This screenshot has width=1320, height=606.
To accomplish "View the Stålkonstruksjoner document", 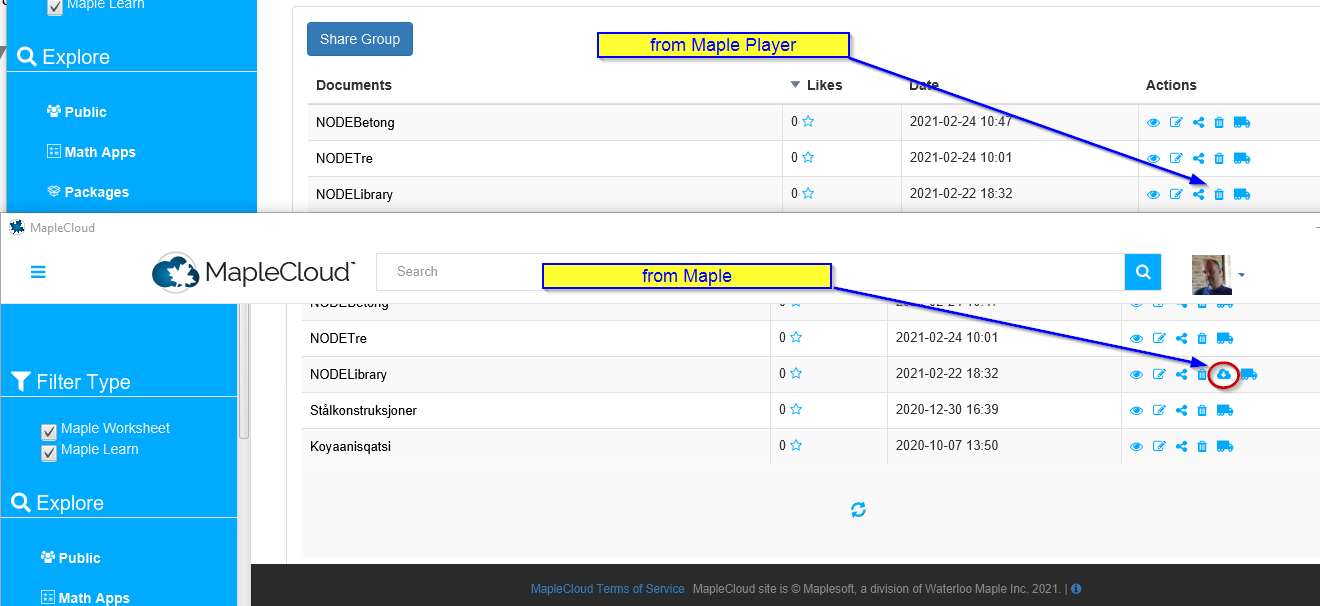I will point(1136,410).
